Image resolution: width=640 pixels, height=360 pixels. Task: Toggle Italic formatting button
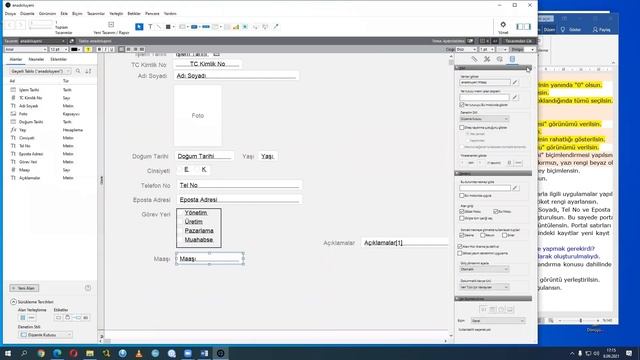click(105, 49)
